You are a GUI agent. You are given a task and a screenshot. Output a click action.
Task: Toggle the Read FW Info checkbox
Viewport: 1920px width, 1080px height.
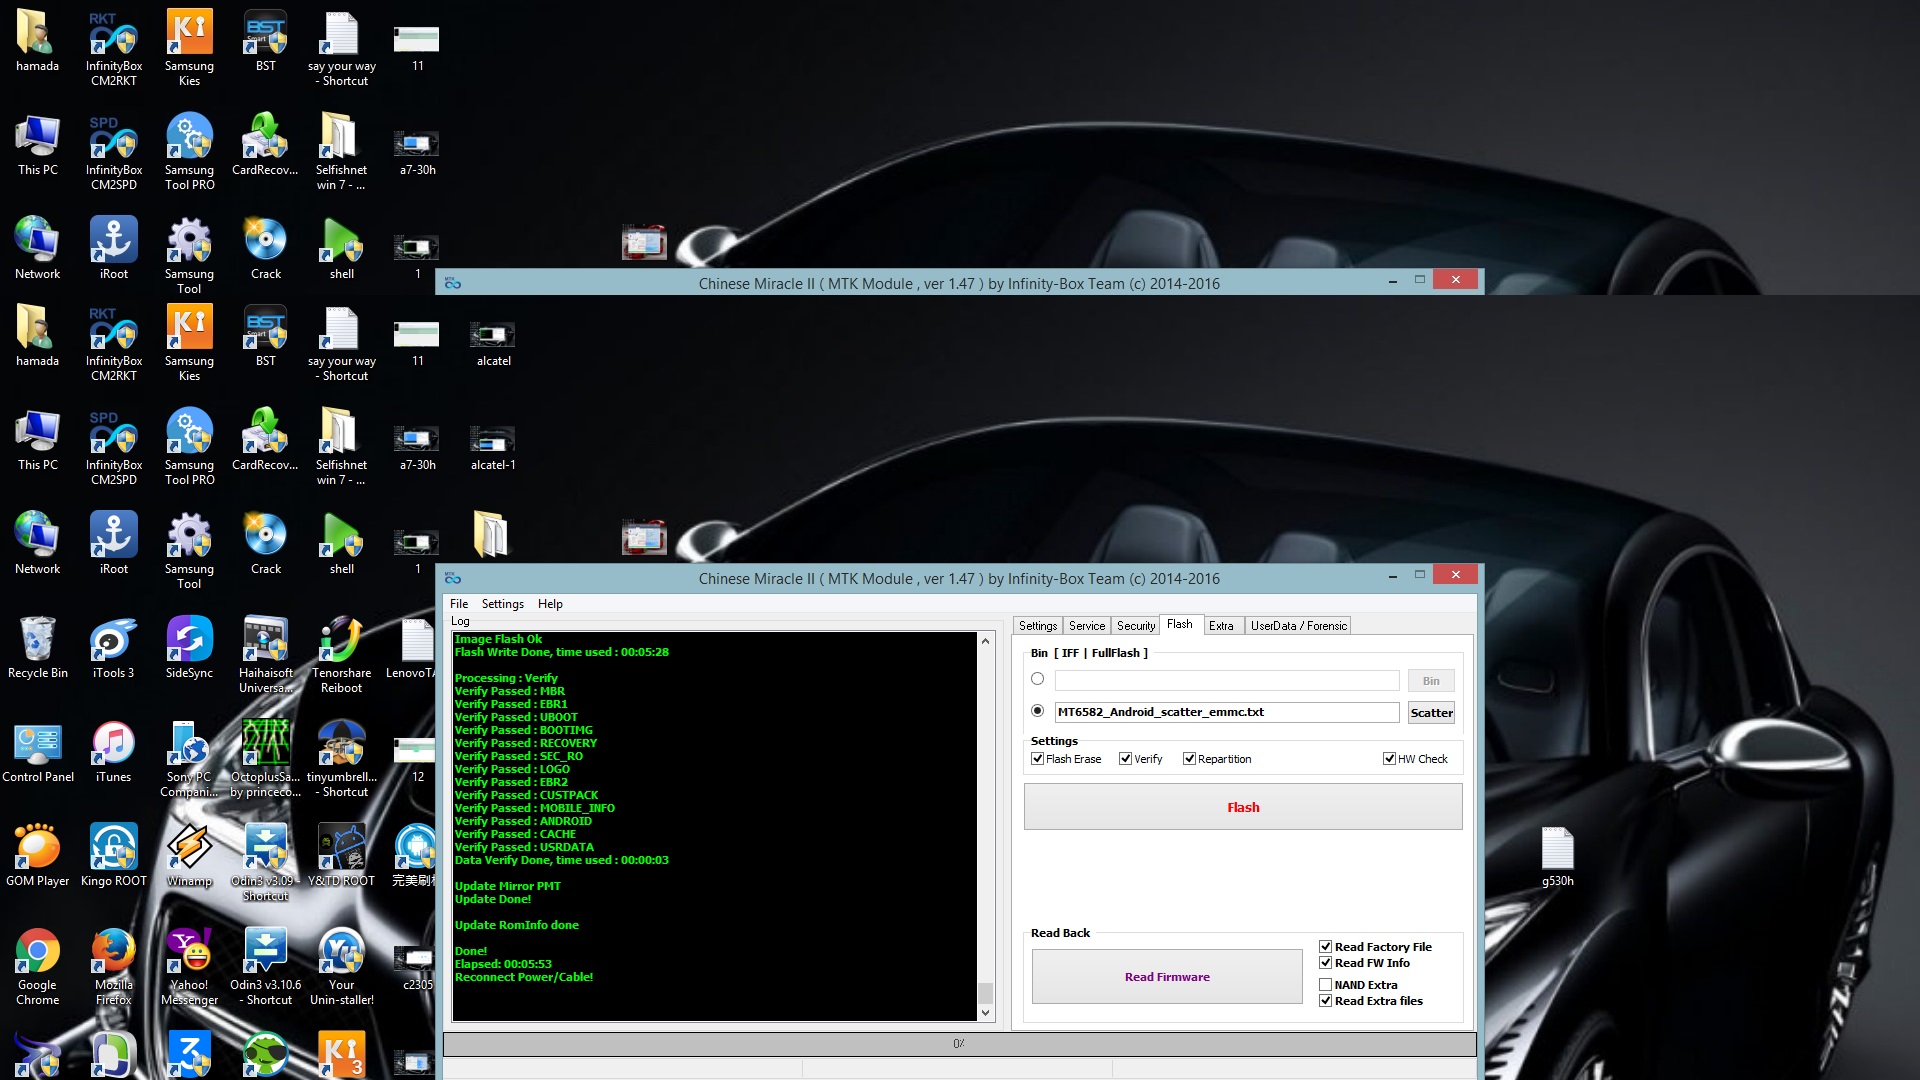coord(1325,963)
